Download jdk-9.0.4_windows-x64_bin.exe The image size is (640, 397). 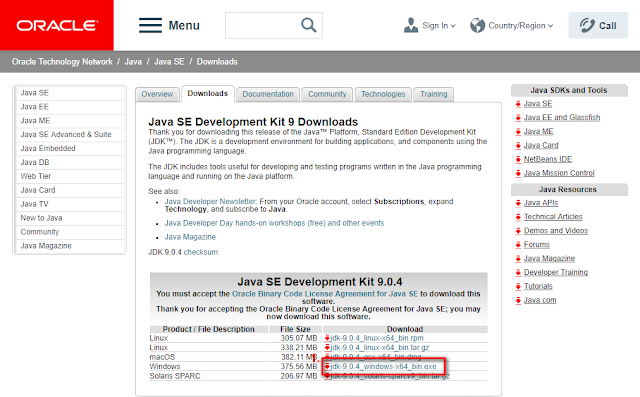[383, 366]
